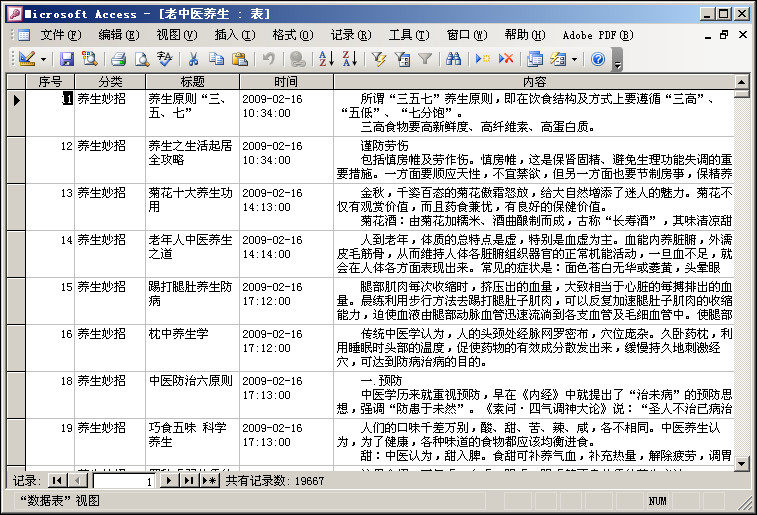
Task: Expand the New Object dropdown arrow
Action: 574,59
